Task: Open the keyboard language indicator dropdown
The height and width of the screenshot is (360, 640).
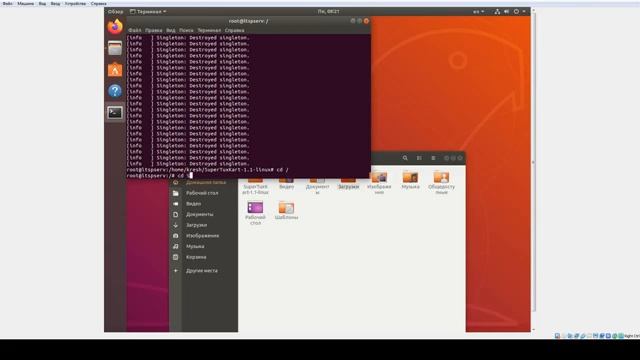Action: click(x=479, y=11)
